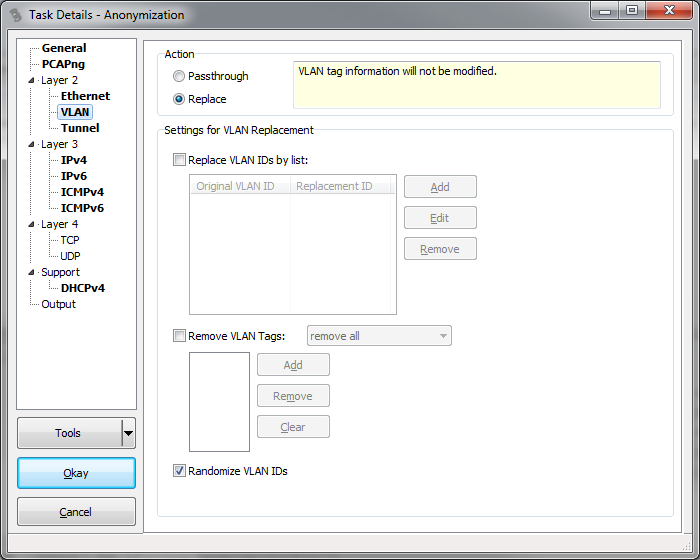700x560 pixels.
Task: Collapse the Layer 2 tree node
Action: (x=31, y=80)
